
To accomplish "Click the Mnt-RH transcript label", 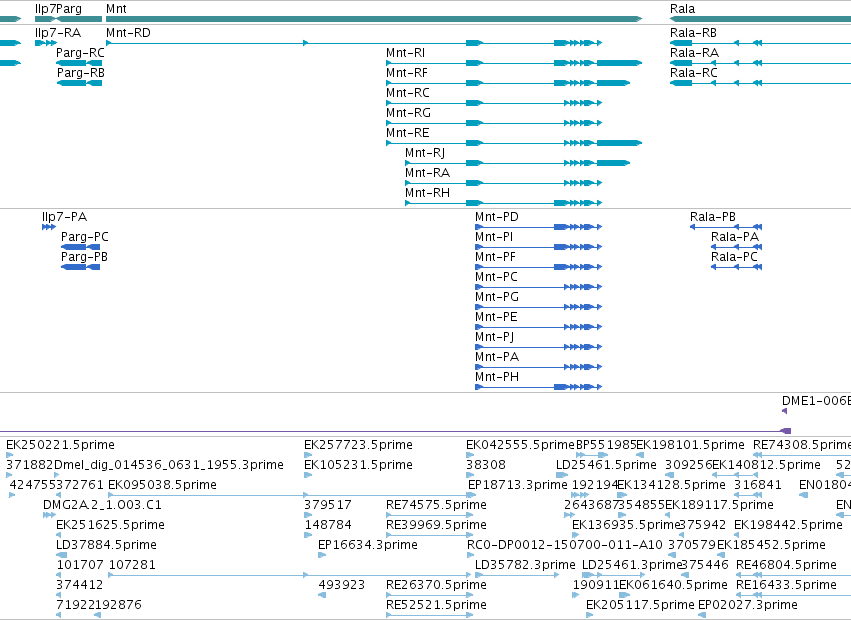I will point(428,193).
